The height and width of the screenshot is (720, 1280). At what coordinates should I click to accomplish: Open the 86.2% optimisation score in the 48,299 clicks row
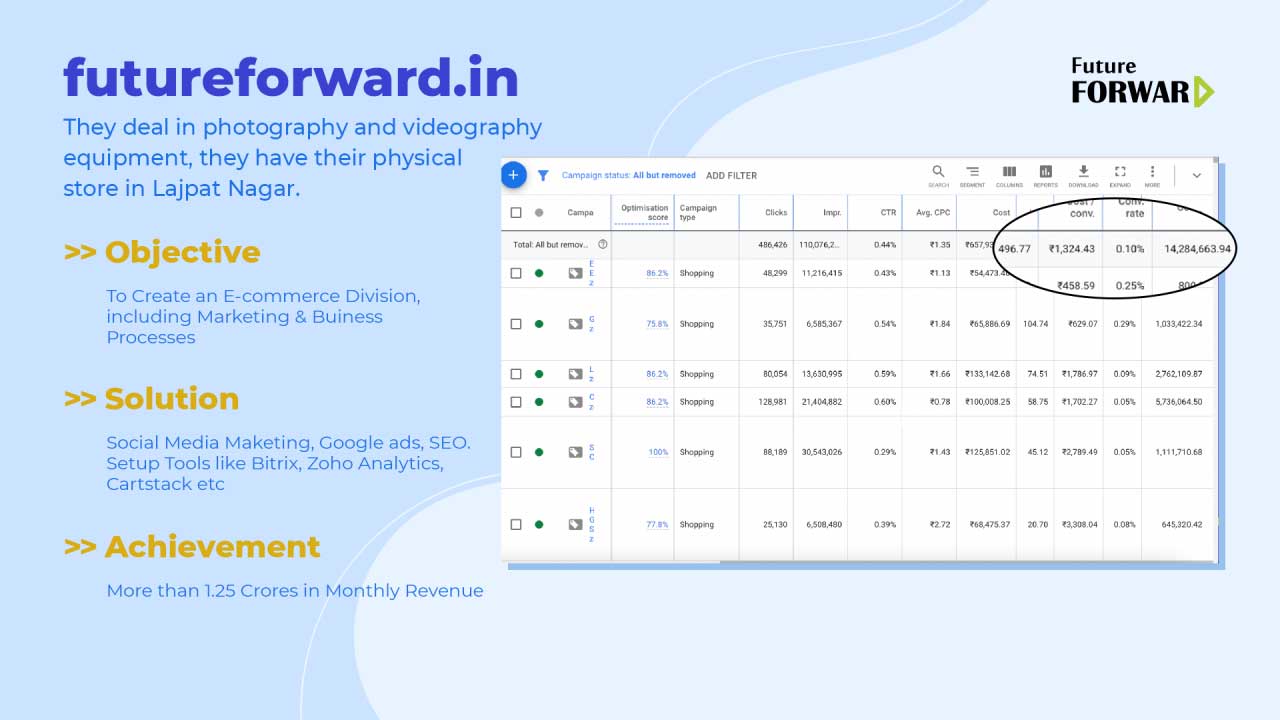[x=657, y=273]
